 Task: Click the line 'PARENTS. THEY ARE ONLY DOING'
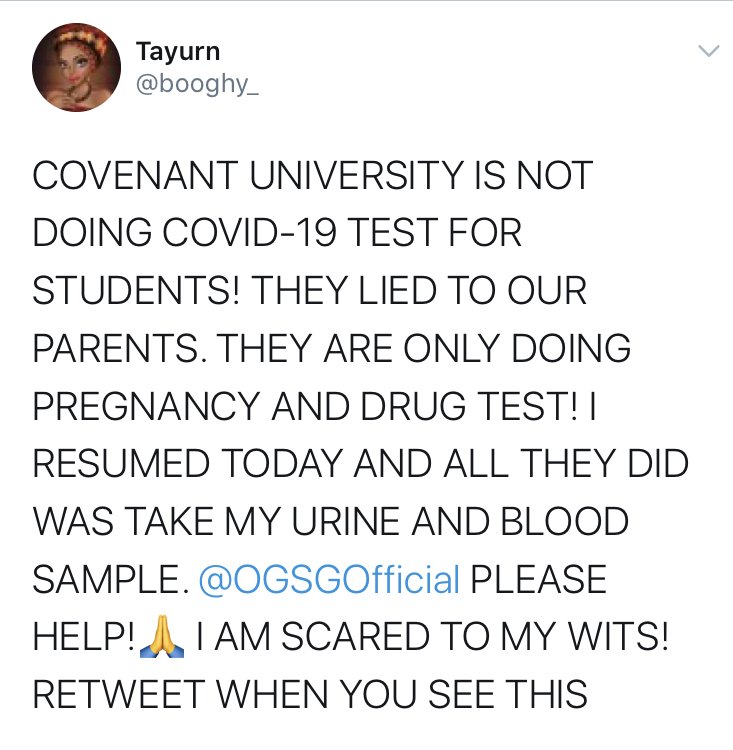point(332,348)
